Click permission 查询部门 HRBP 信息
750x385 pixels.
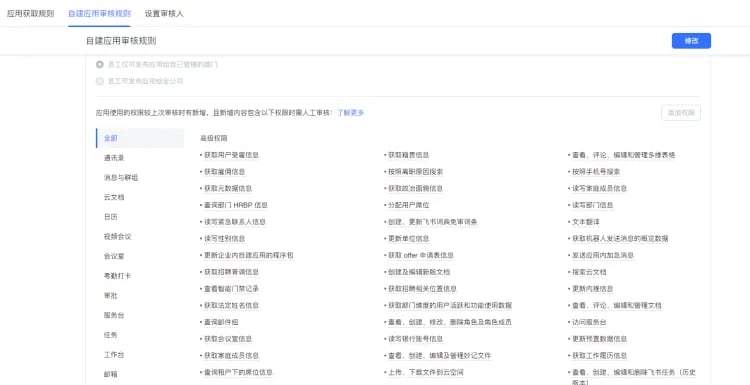[236, 205]
